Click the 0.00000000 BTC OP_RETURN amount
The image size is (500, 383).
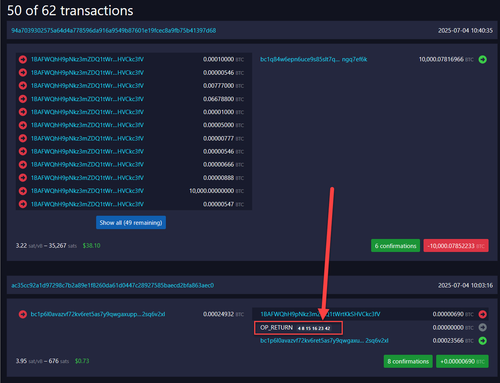coord(453,328)
